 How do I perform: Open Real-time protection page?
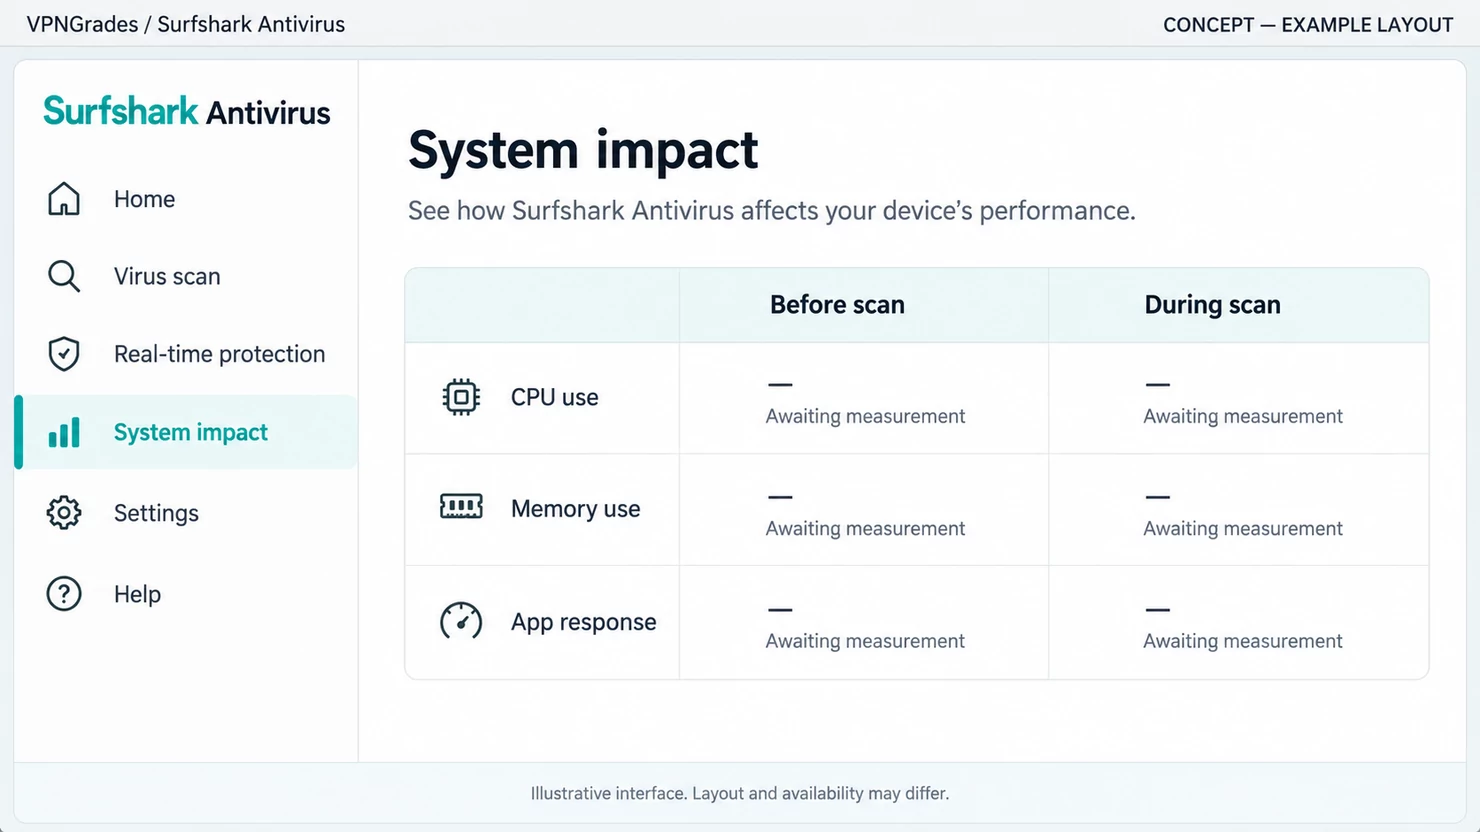[x=187, y=354]
